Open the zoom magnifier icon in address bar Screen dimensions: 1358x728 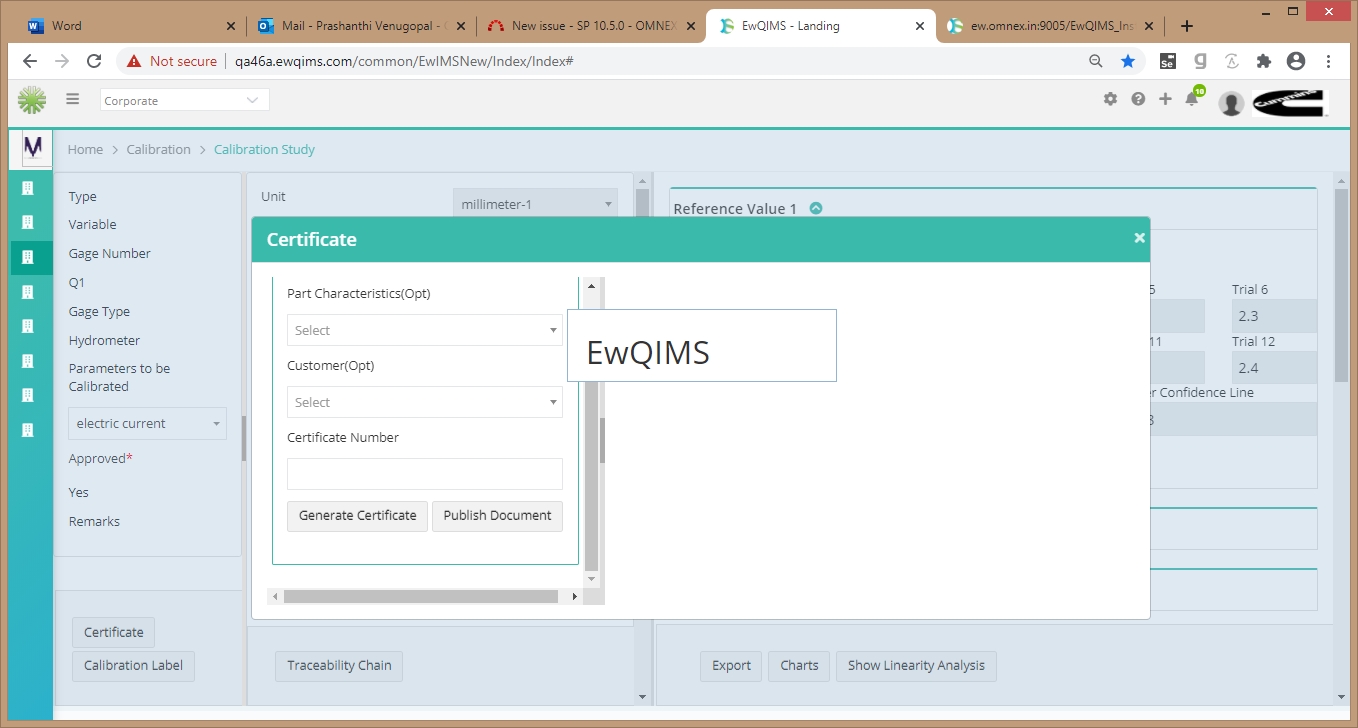click(x=1096, y=61)
